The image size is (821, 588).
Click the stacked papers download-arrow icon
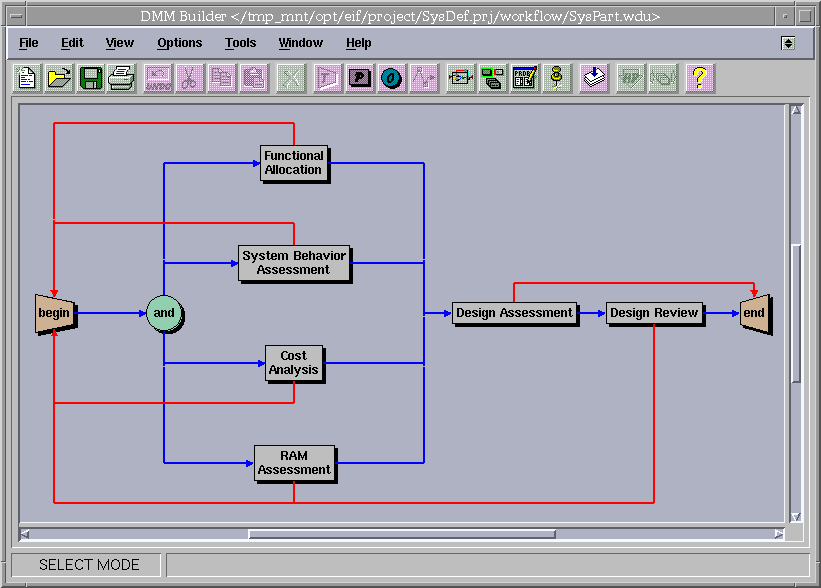point(595,77)
